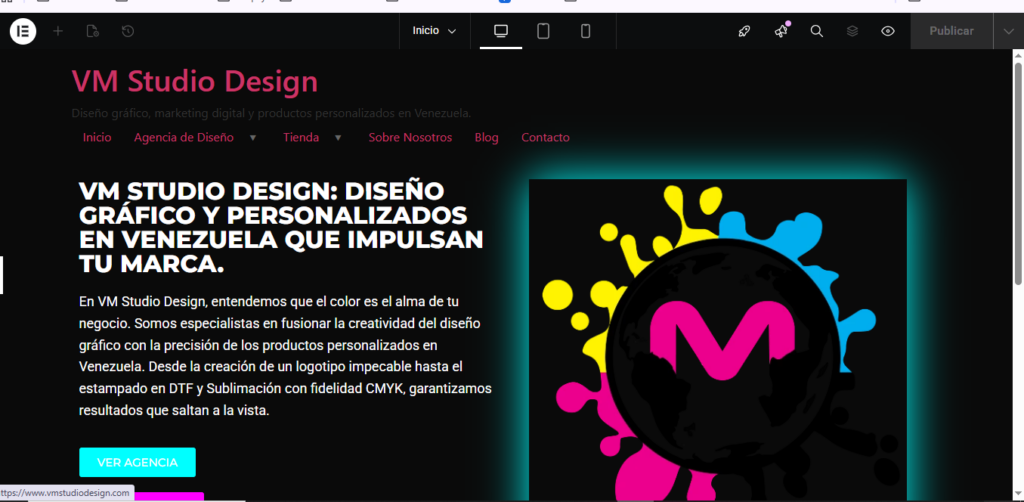The image size is (1024, 502).
Task: Select the Agencia de Diseño menu item
Action: pos(184,138)
